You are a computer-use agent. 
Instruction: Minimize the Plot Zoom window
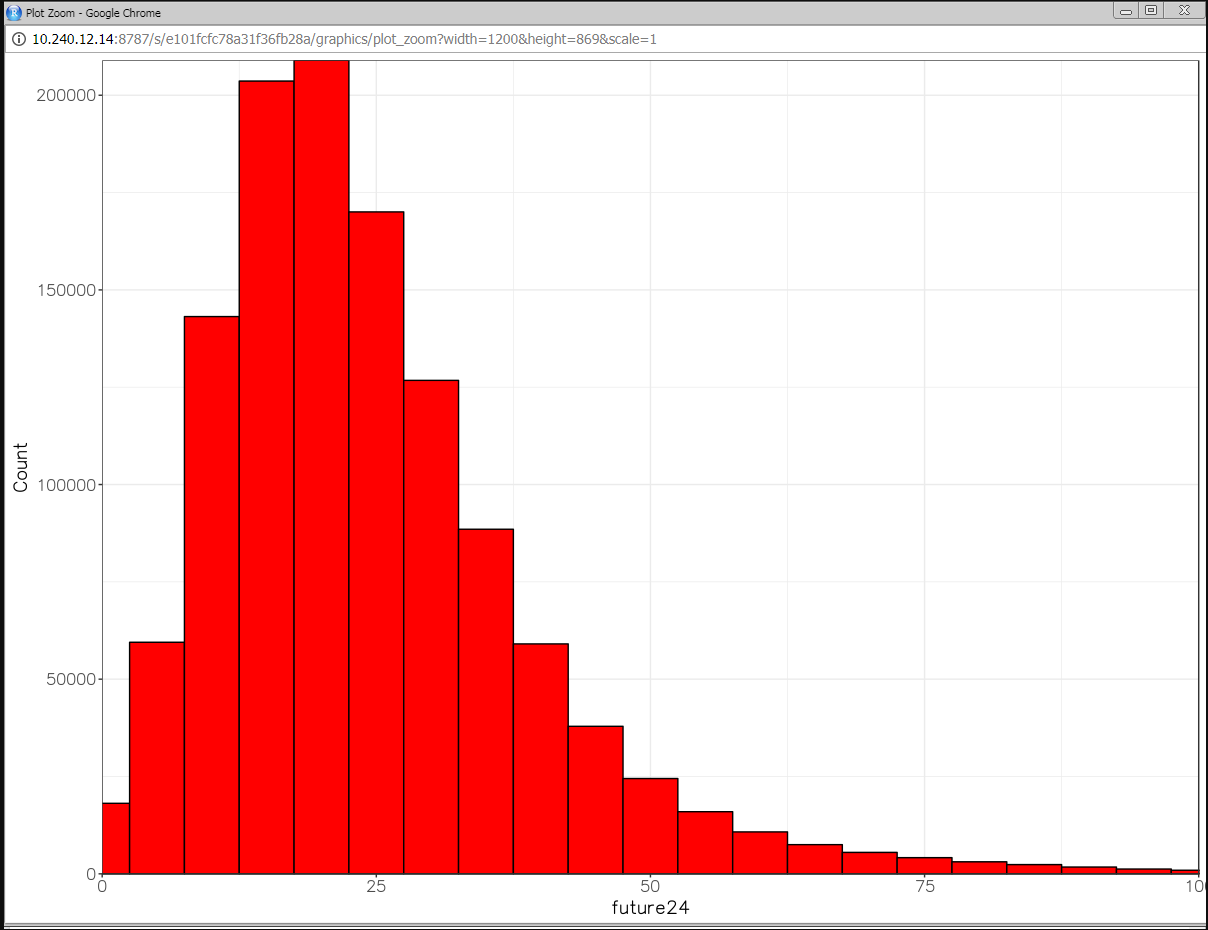point(1126,10)
